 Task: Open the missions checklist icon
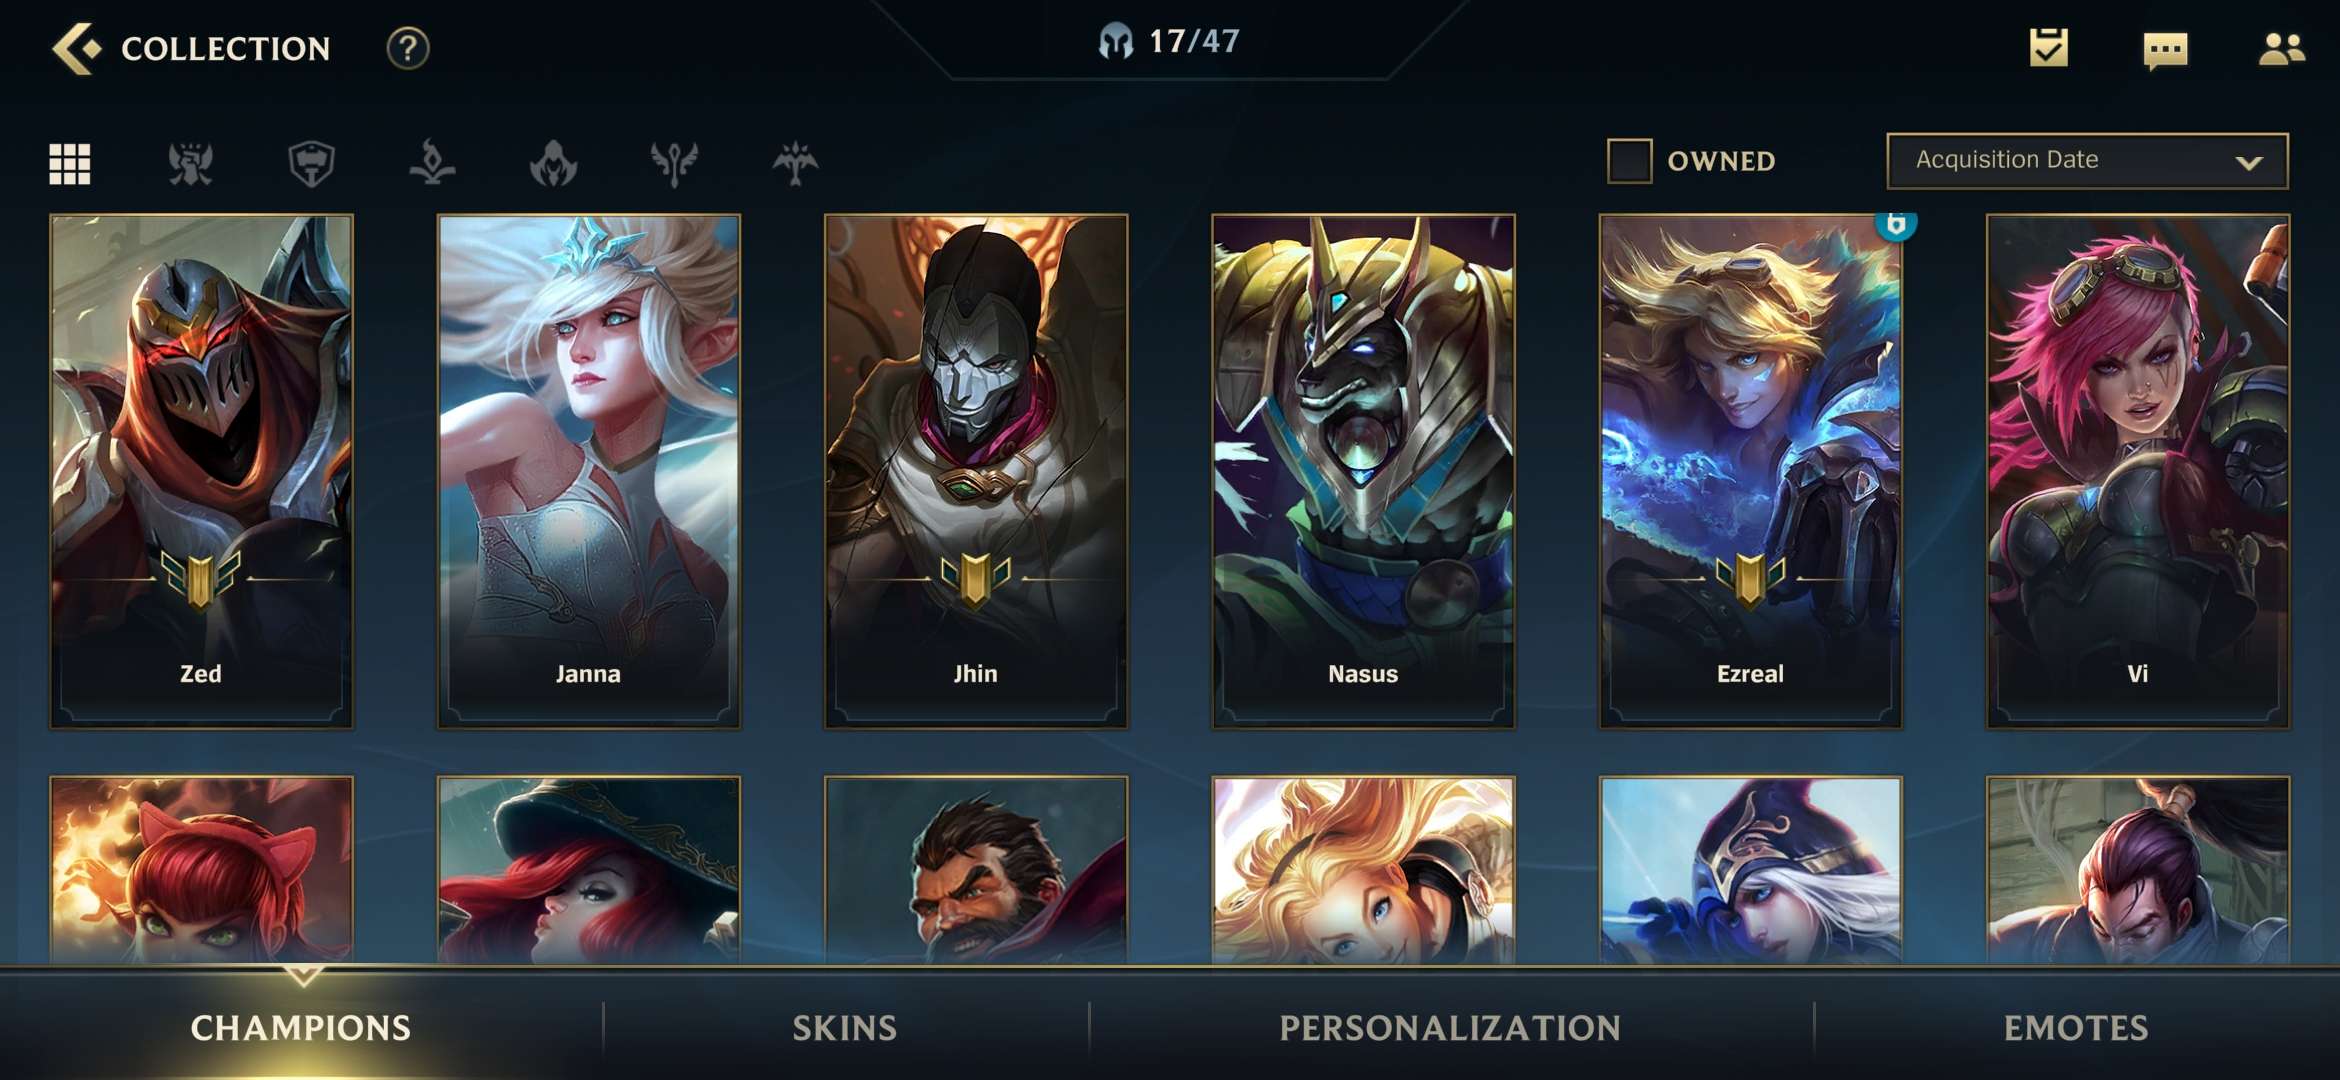(x=2048, y=48)
